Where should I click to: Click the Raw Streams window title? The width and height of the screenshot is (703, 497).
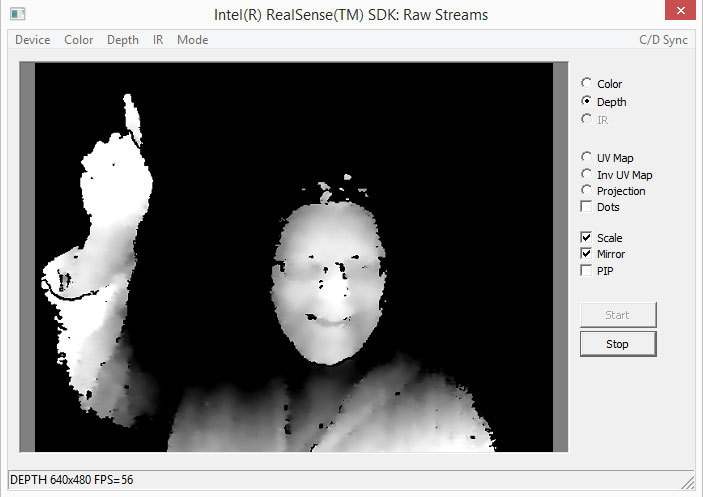coord(351,15)
